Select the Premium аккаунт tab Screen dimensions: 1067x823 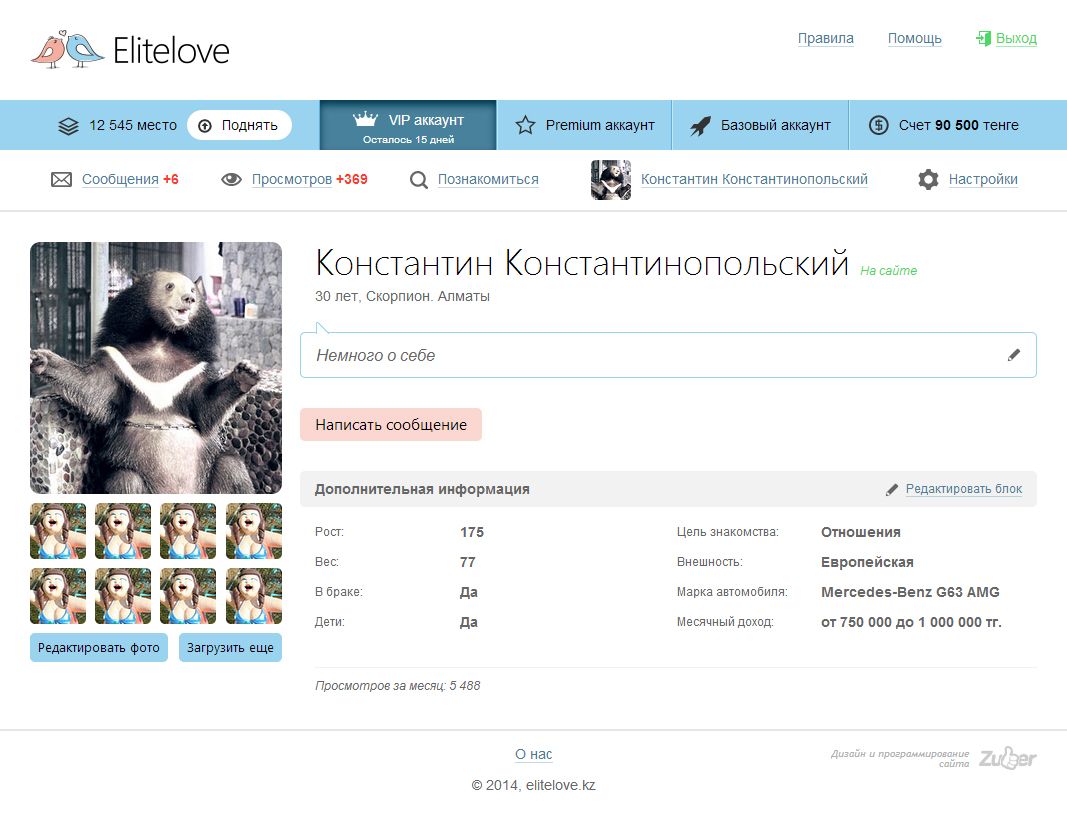(x=584, y=125)
